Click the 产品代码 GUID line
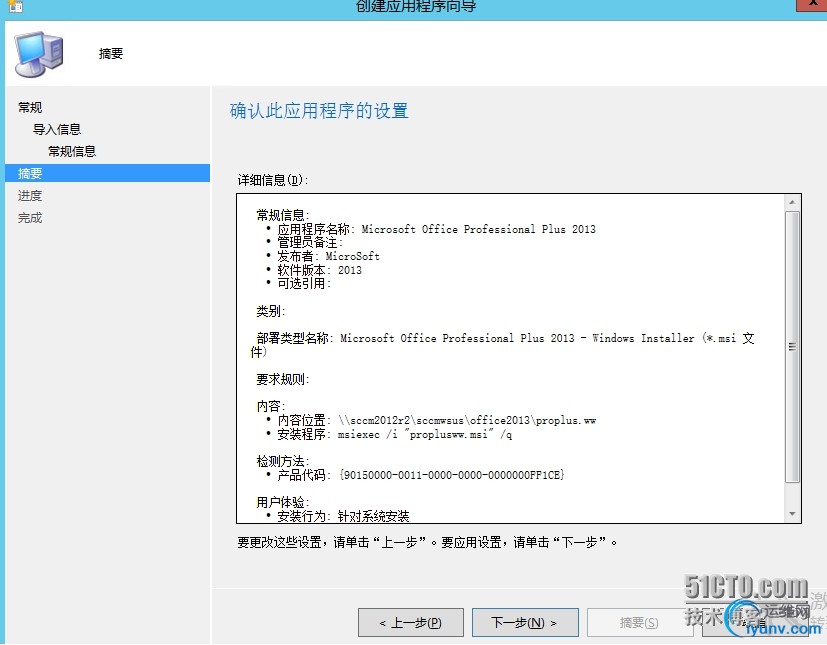This screenshot has height=645, width=827. pyautogui.click(x=421, y=475)
